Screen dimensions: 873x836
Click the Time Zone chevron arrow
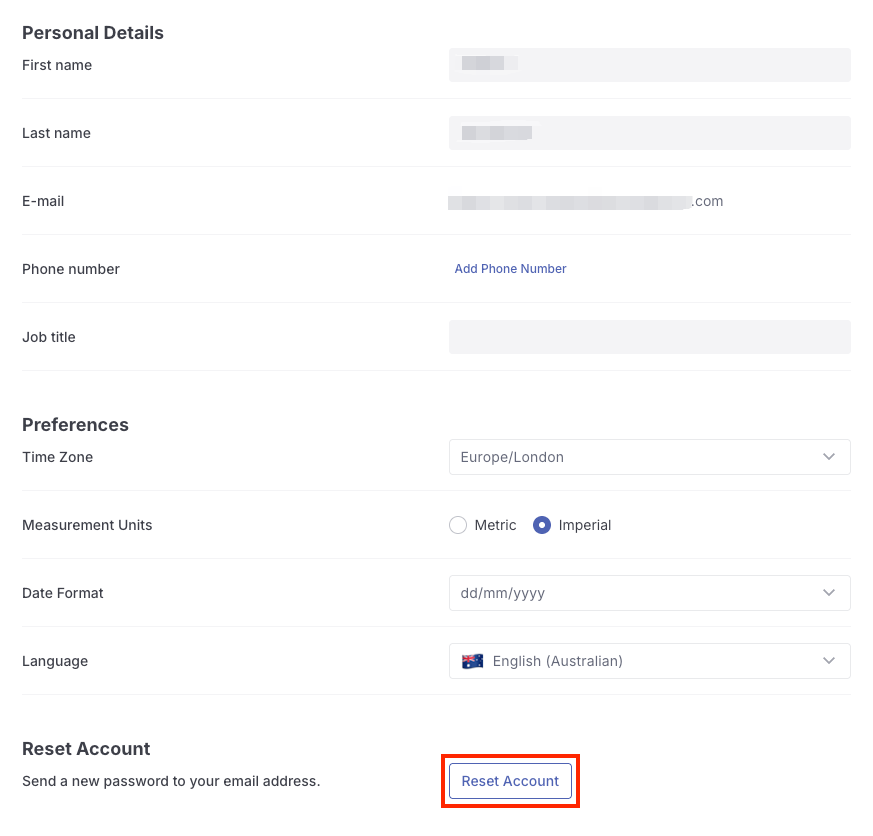(x=829, y=457)
